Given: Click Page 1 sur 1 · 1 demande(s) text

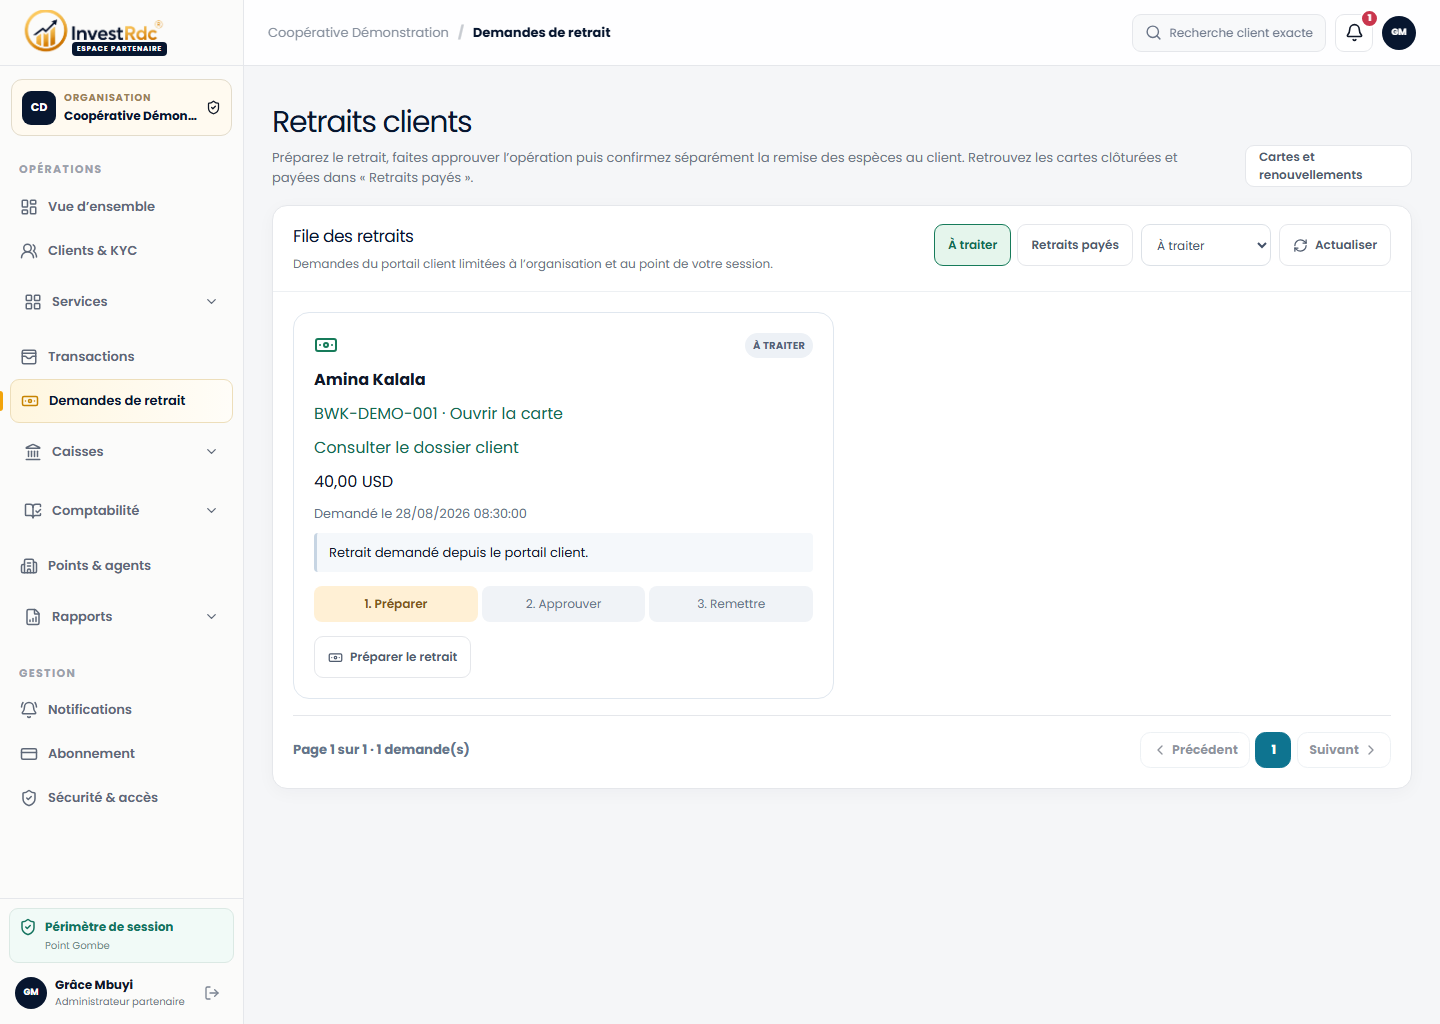Looking at the screenshot, I should pyautogui.click(x=381, y=750).
